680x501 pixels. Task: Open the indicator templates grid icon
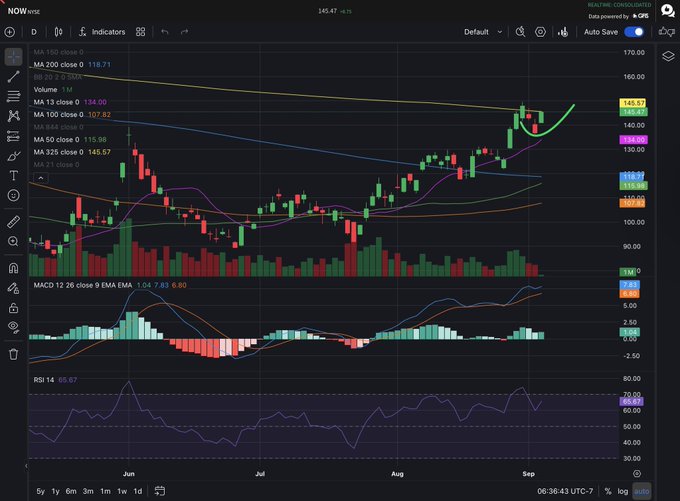pos(141,32)
